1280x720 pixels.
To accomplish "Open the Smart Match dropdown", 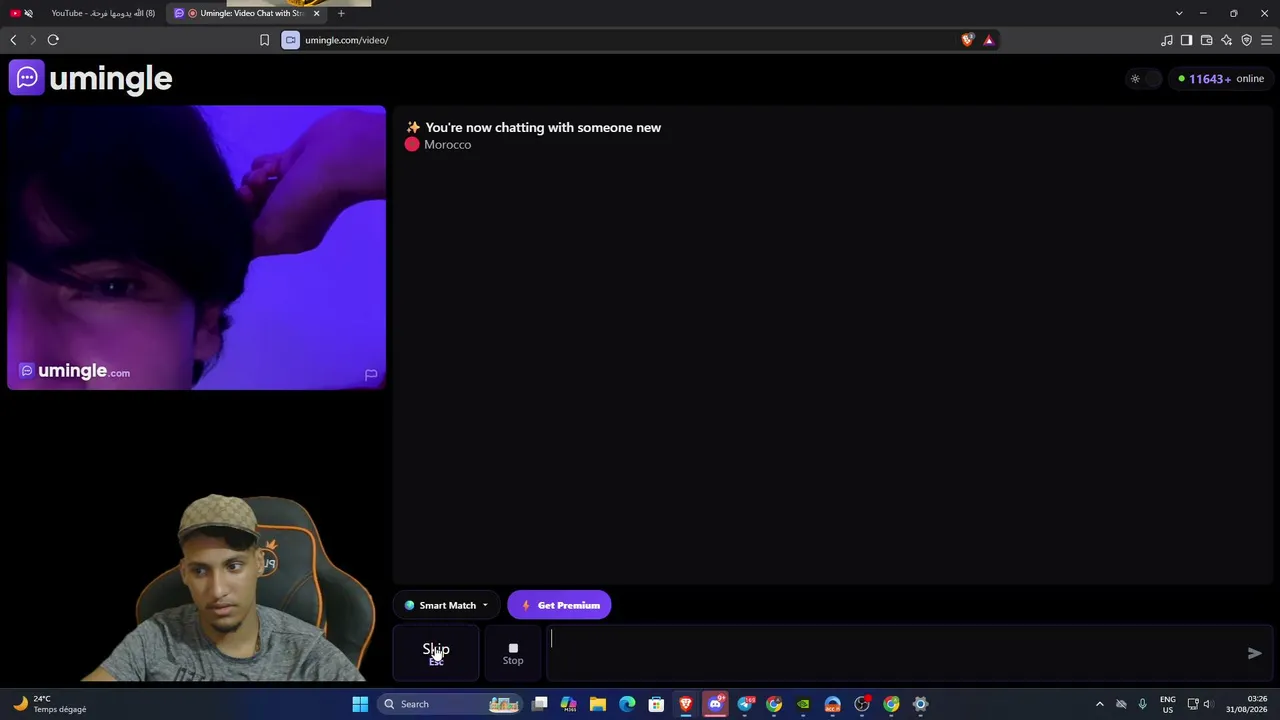I will [446, 605].
